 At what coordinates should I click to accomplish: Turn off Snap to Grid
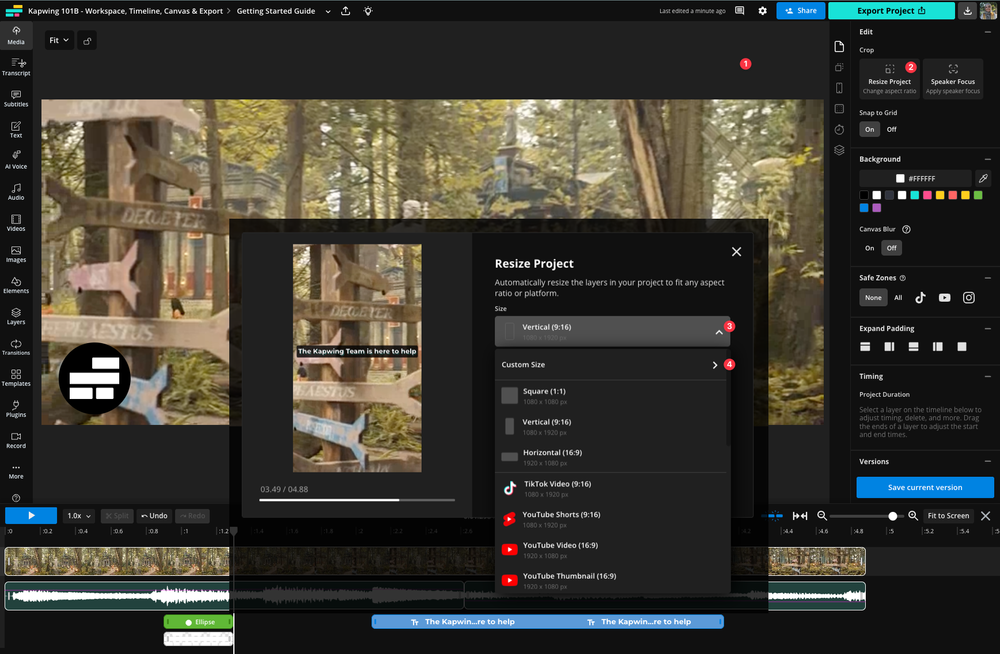click(x=892, y=129)
